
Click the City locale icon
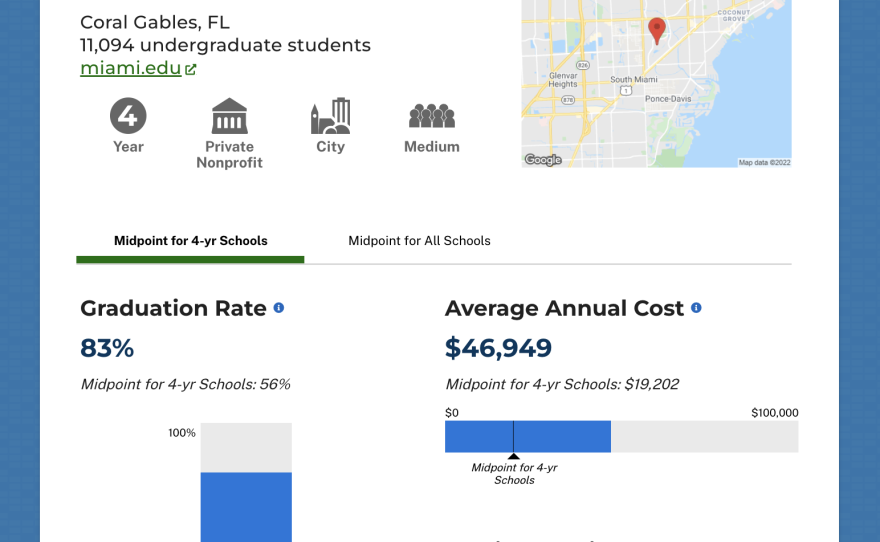pyautogui.click(x=330, y=116)
